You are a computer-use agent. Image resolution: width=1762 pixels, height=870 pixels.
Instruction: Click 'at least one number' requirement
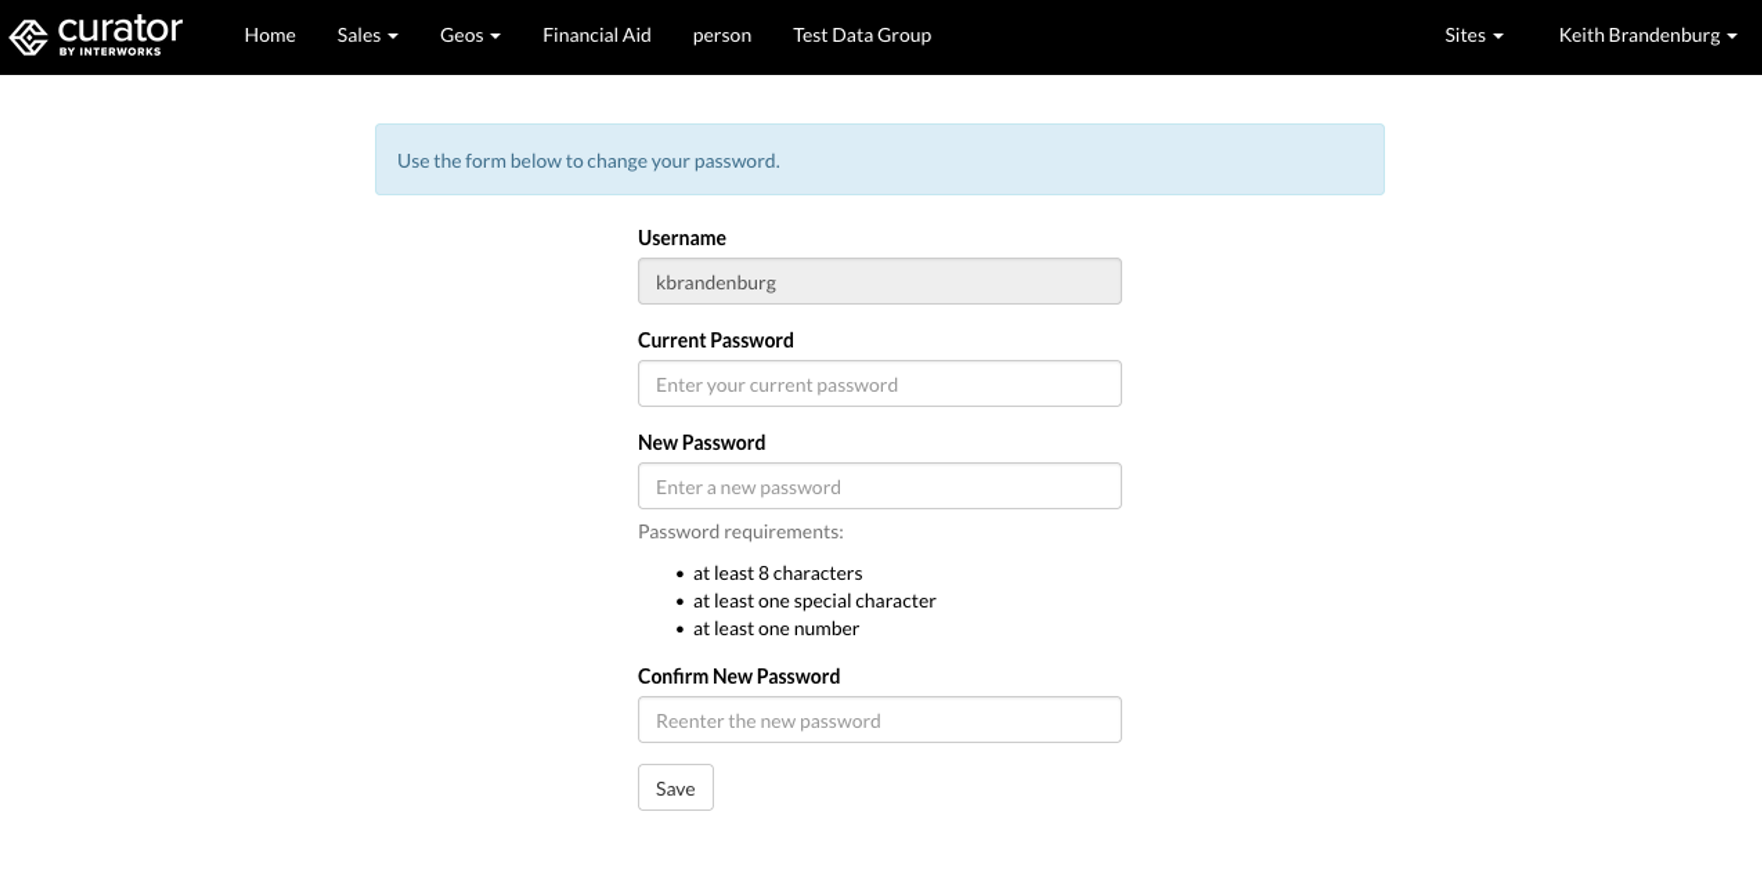(x=776, y=629)
